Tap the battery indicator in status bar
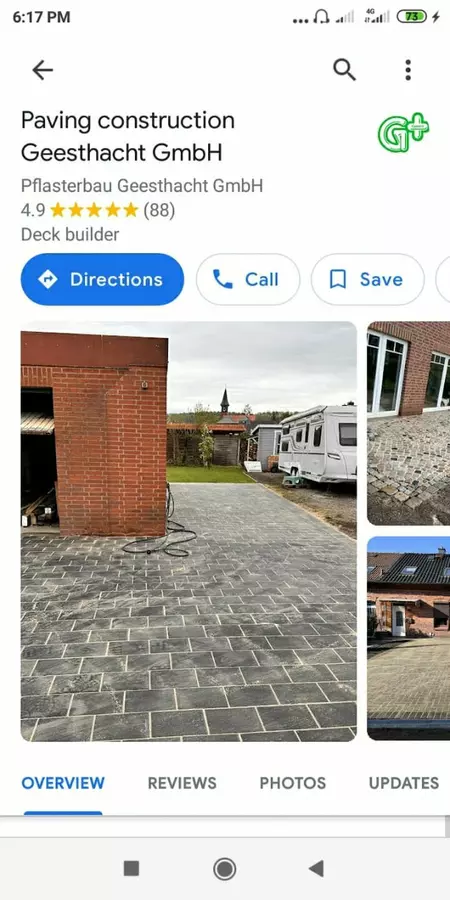Viewport: 450px width, 900px height. pos(412,17)
